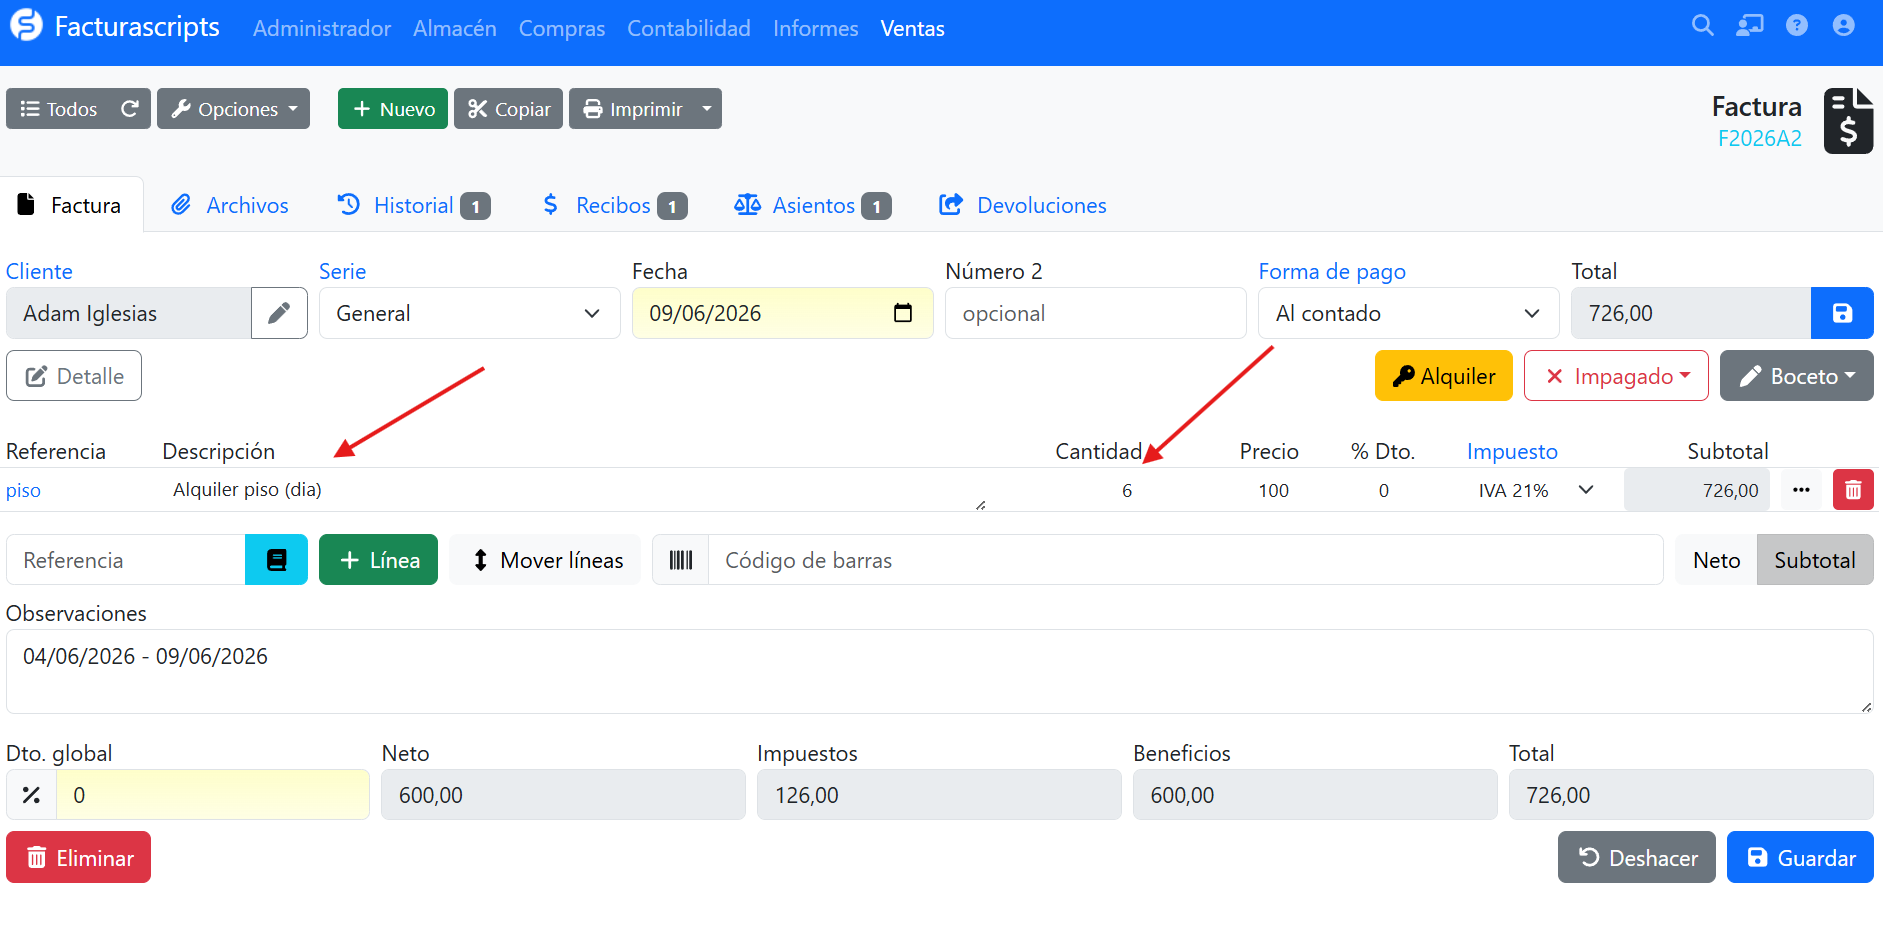Open the Administrador menu
Image resolution: width=1883 pixels, height=925 pixels.
(322, 28)
